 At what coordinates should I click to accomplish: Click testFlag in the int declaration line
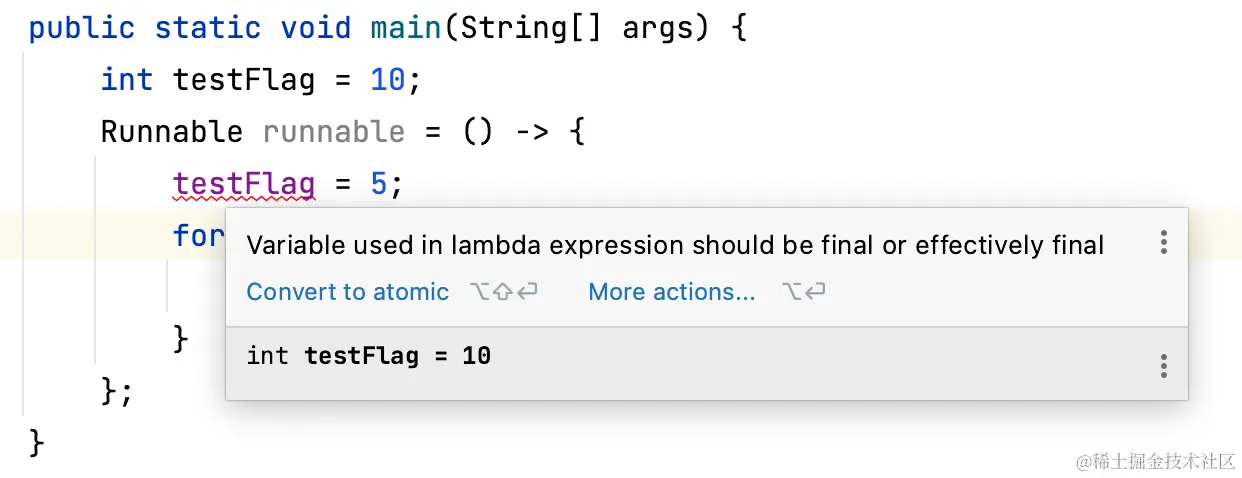click(x=244, y=79)
